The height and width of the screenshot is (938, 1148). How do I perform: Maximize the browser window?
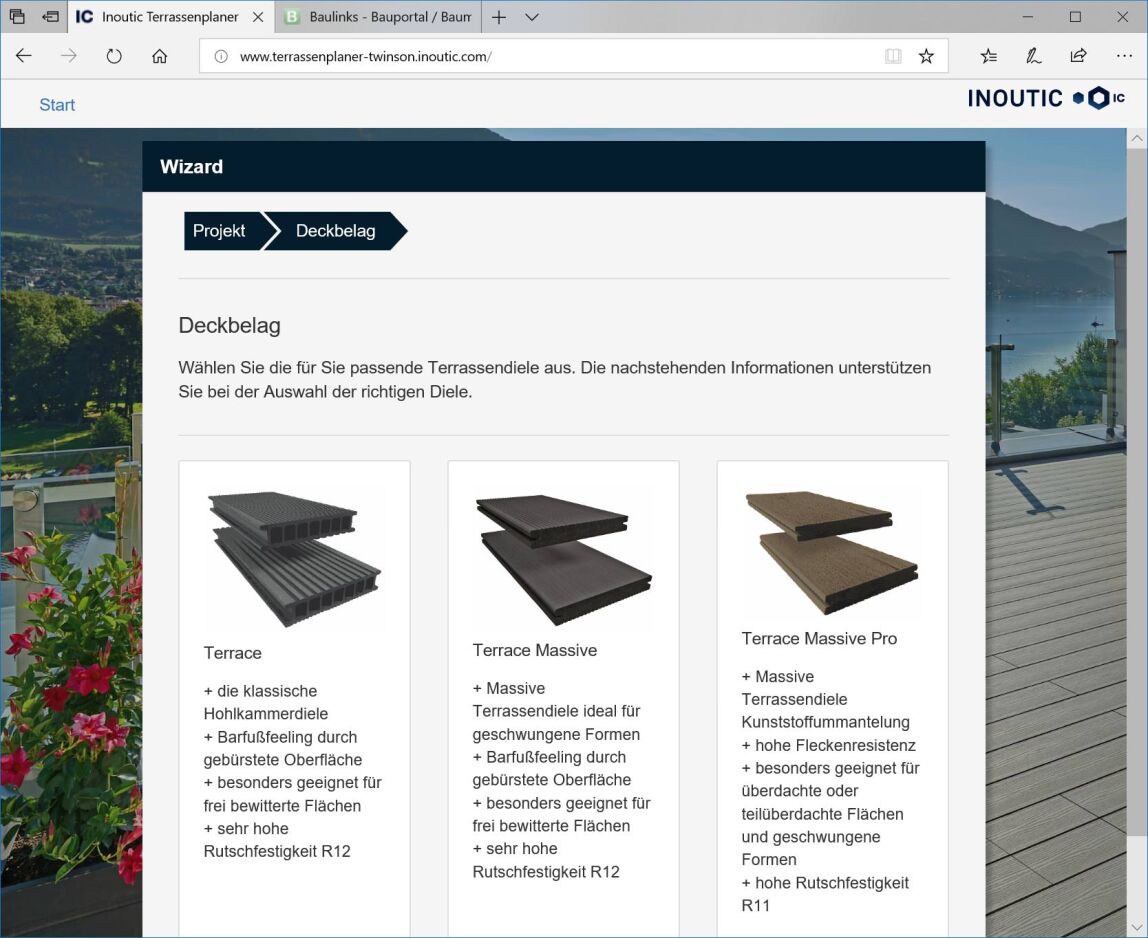(1075, 17)
